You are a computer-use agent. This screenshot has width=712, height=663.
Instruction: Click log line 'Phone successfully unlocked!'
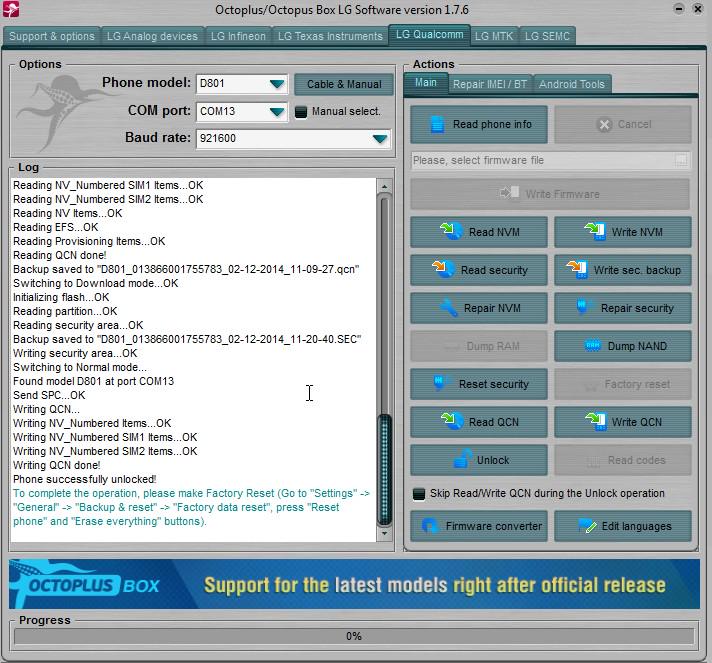tap(84, 479)
